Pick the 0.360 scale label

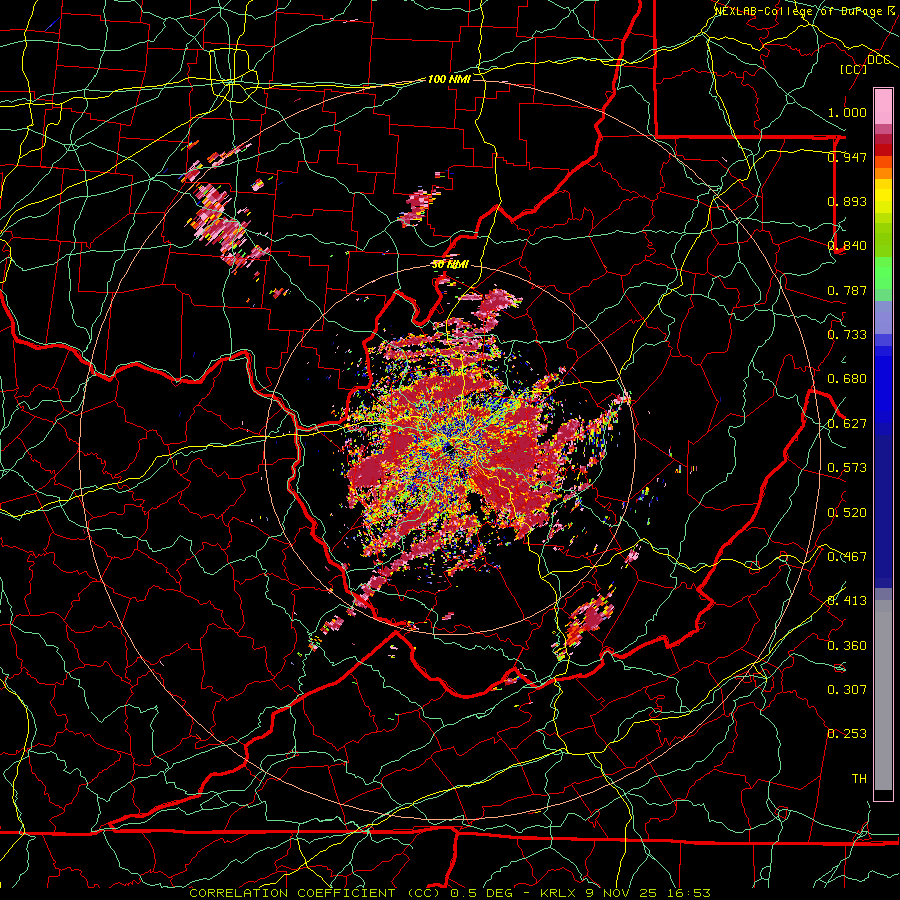[x=847, y=645]
